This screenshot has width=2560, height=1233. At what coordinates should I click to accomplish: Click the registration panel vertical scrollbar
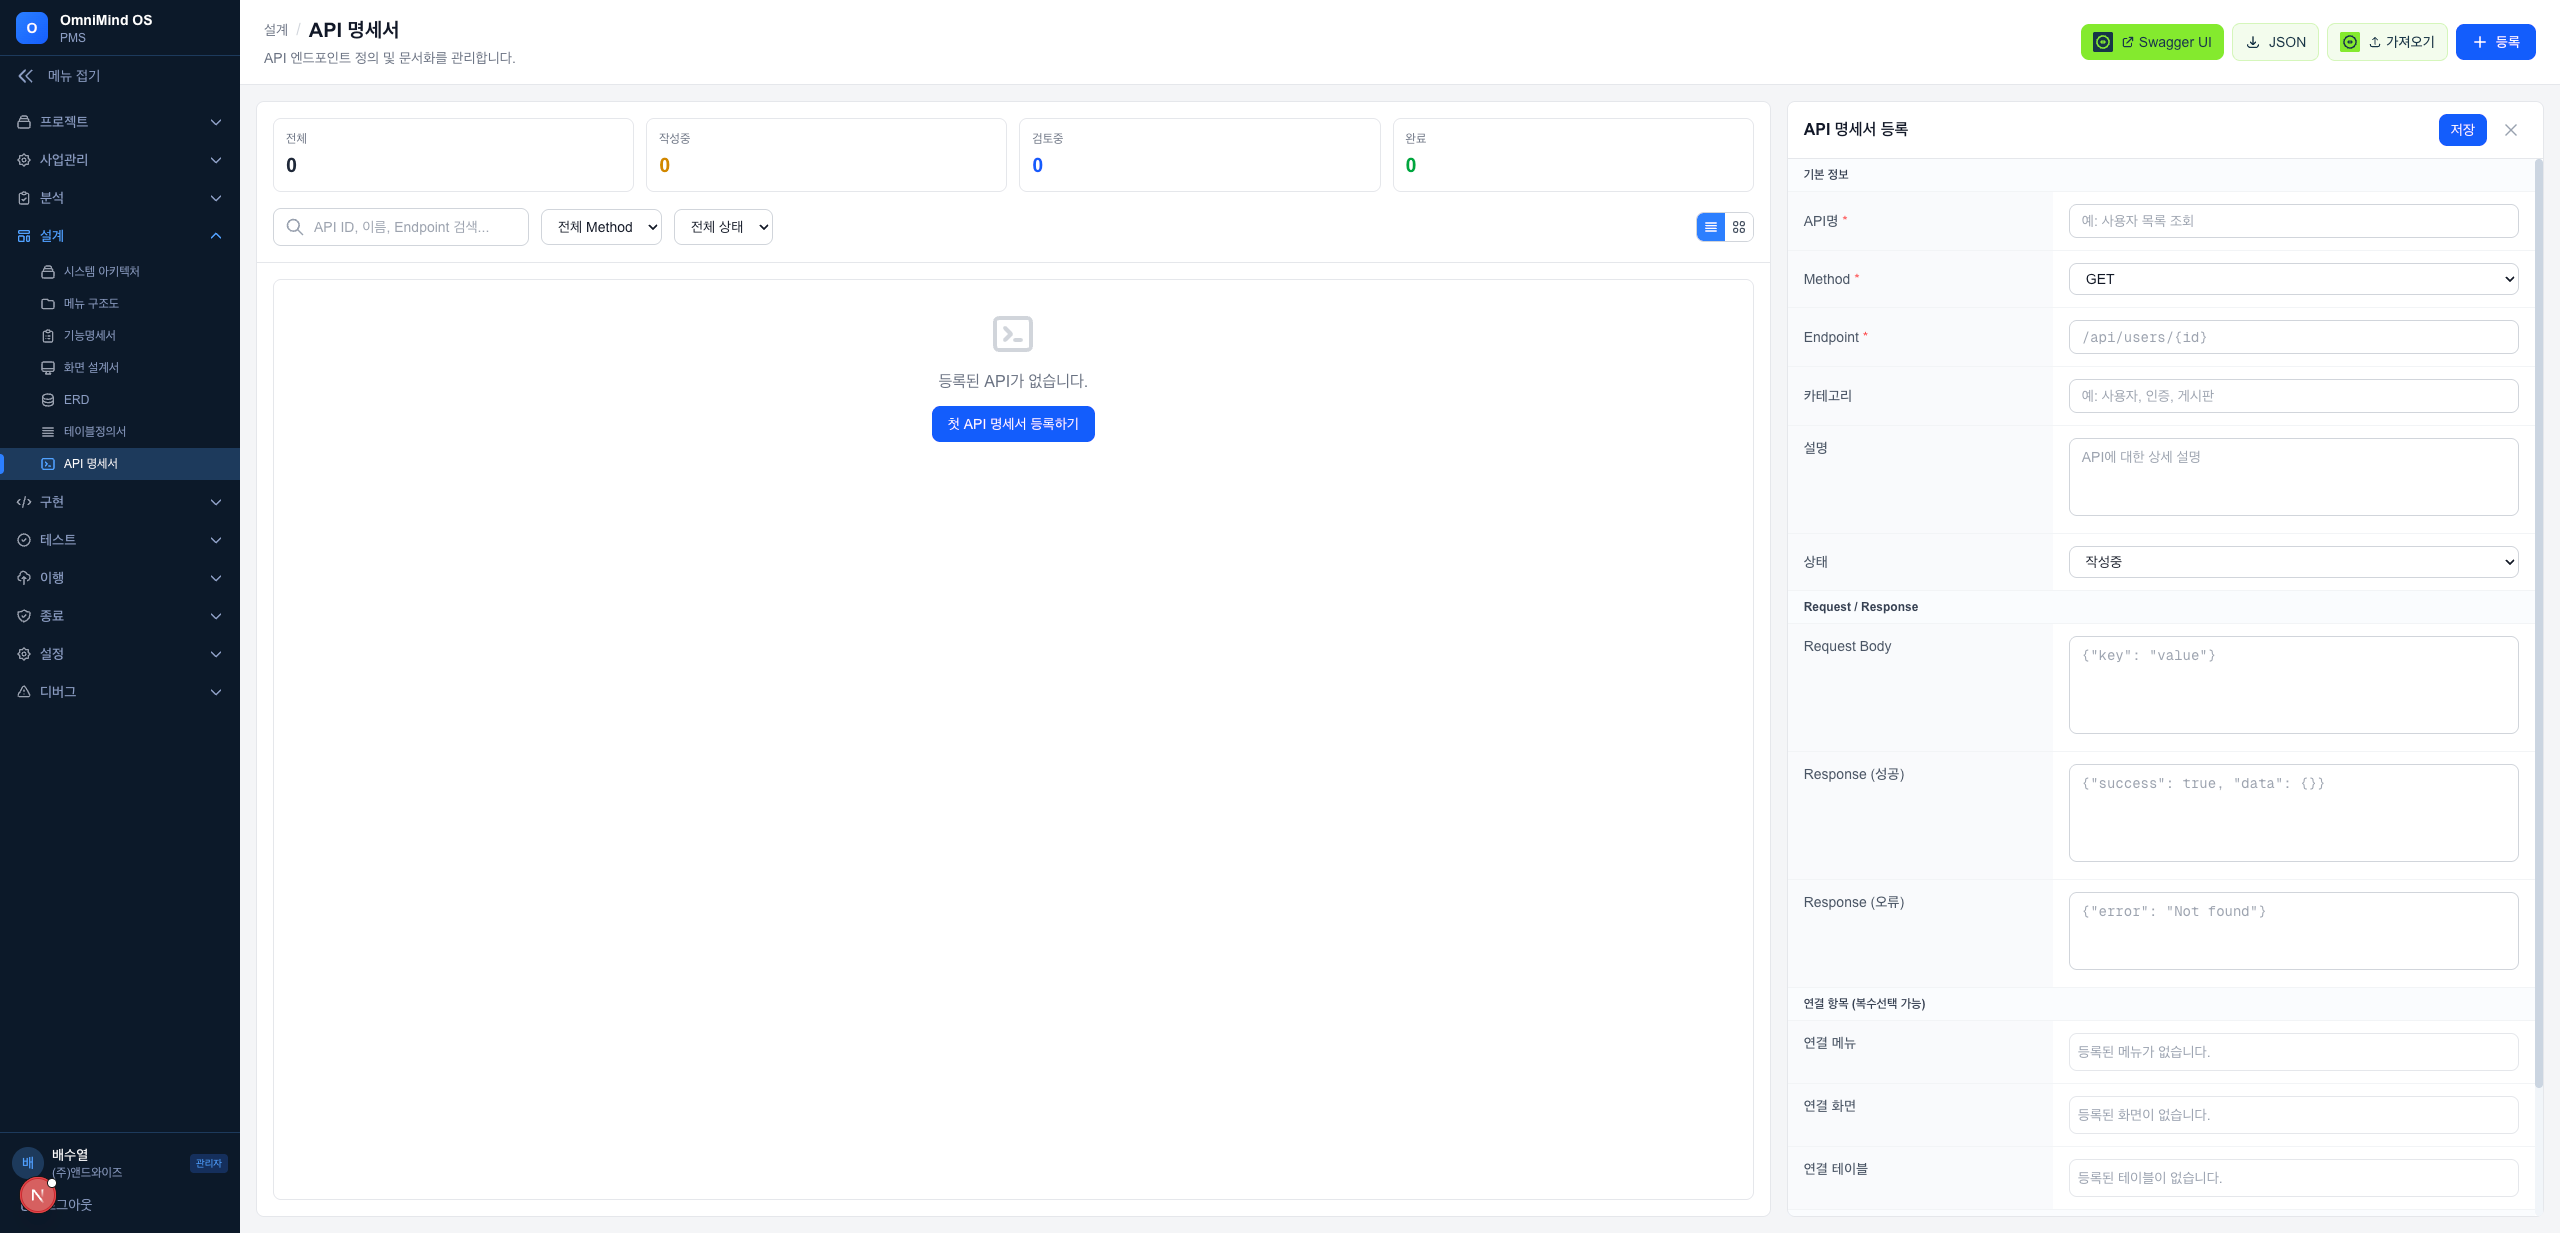coord(2538,620)
